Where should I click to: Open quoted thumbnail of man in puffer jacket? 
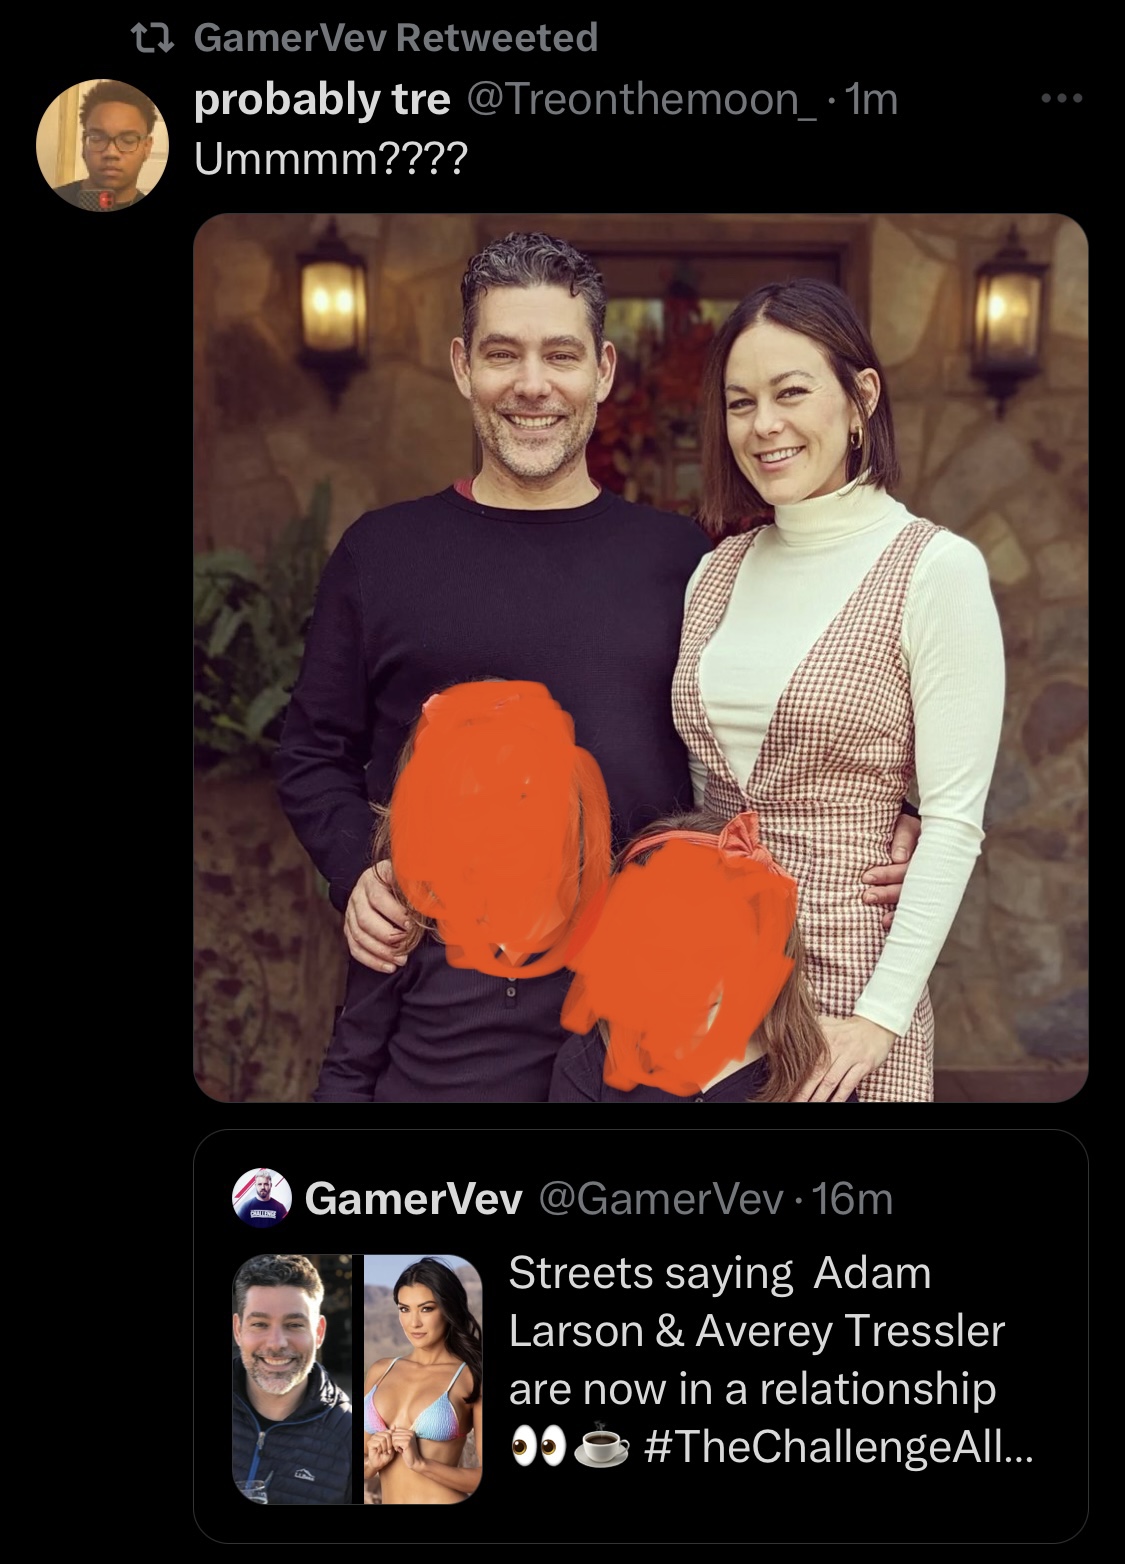tap(292, 1378)
